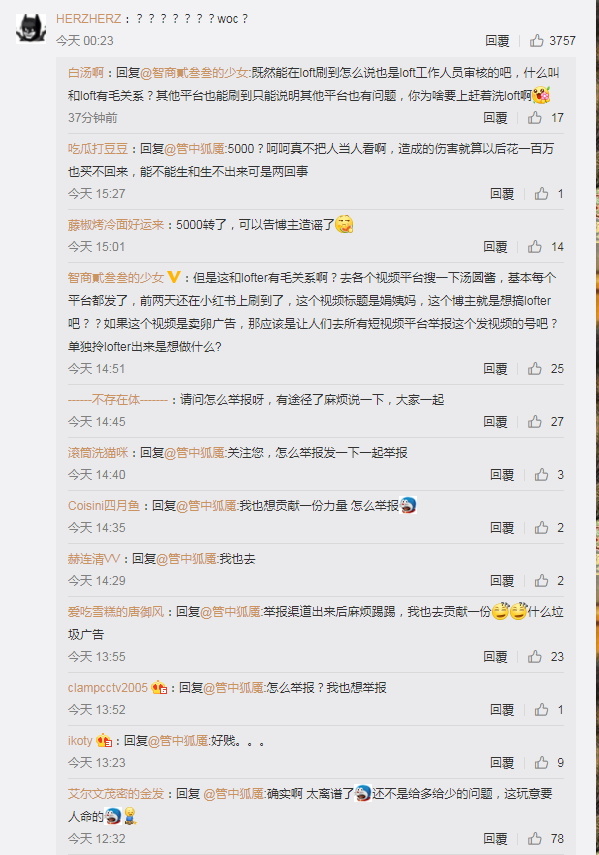Like 吃瓜打豆豆's reply posted at 15:27
The height and width of the screenshot is (855, 599).
(x=541, y=194)
